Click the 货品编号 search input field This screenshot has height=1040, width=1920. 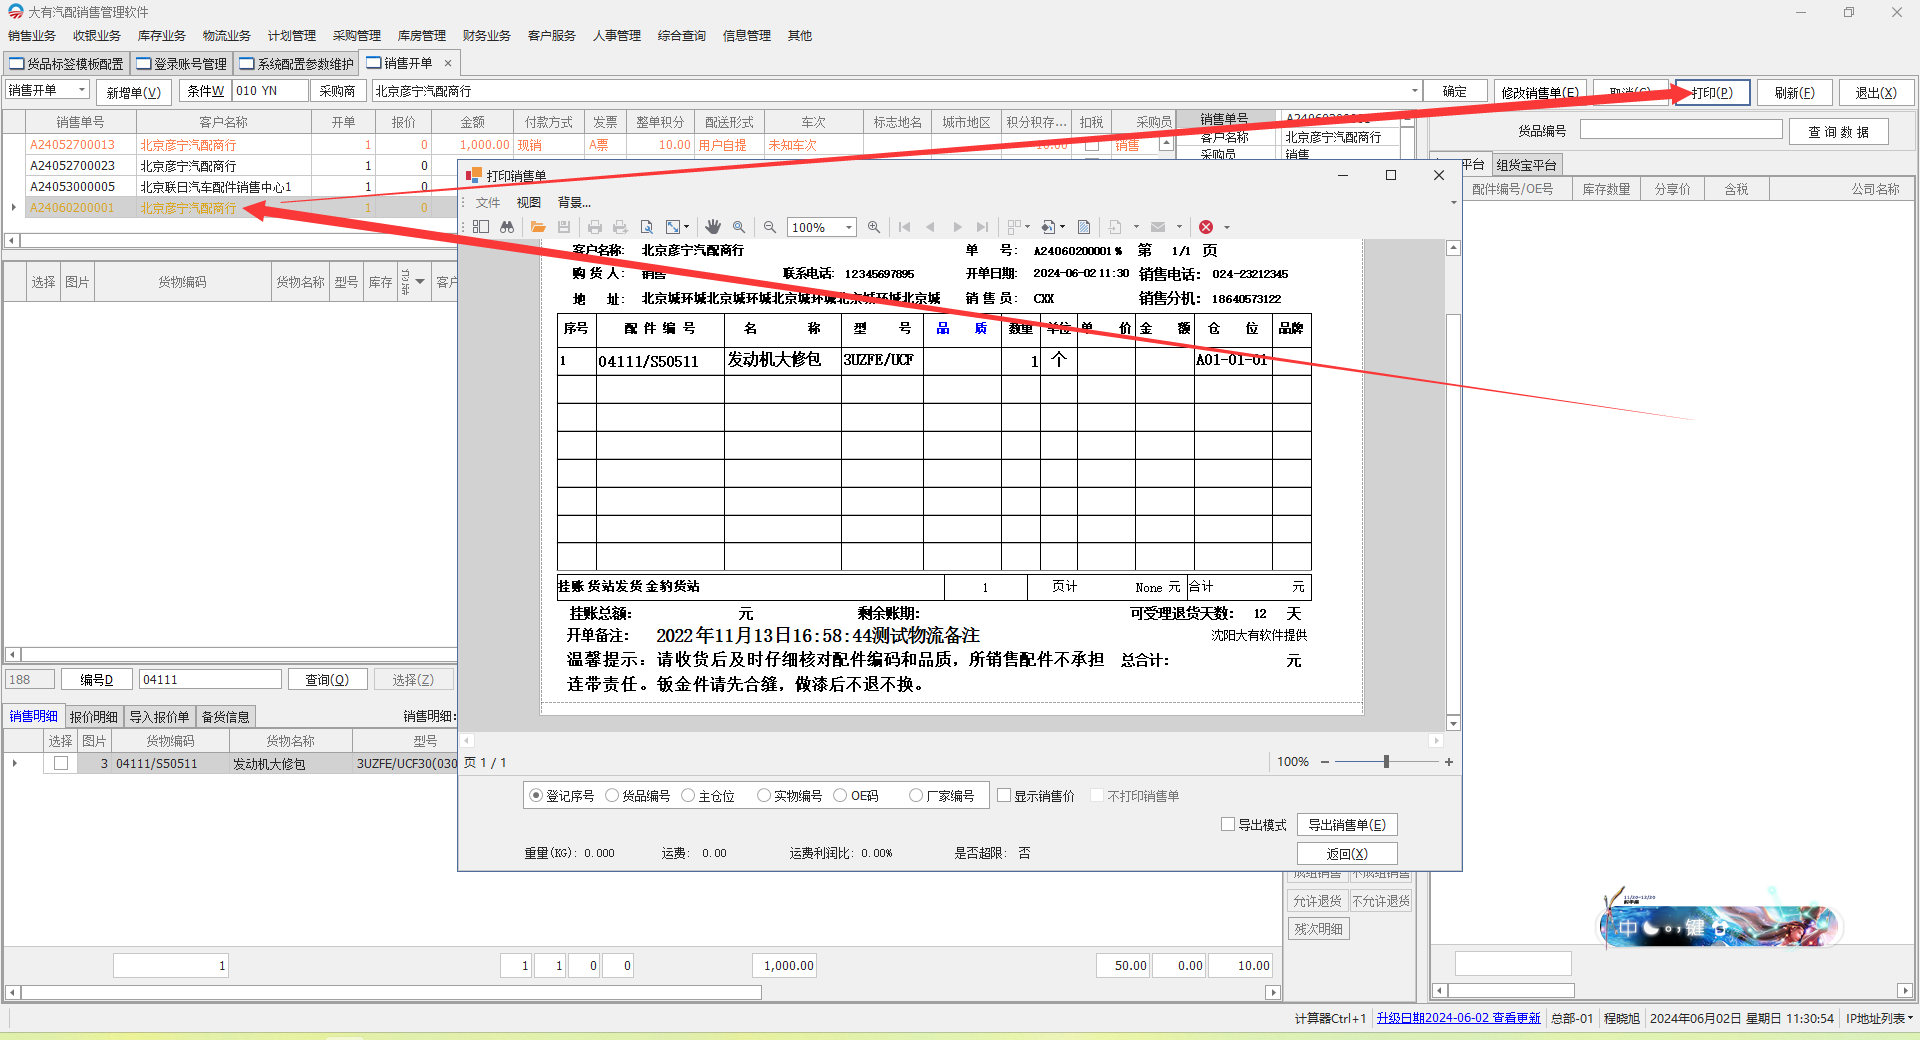pyautogui.click(x=1681, y=130)
